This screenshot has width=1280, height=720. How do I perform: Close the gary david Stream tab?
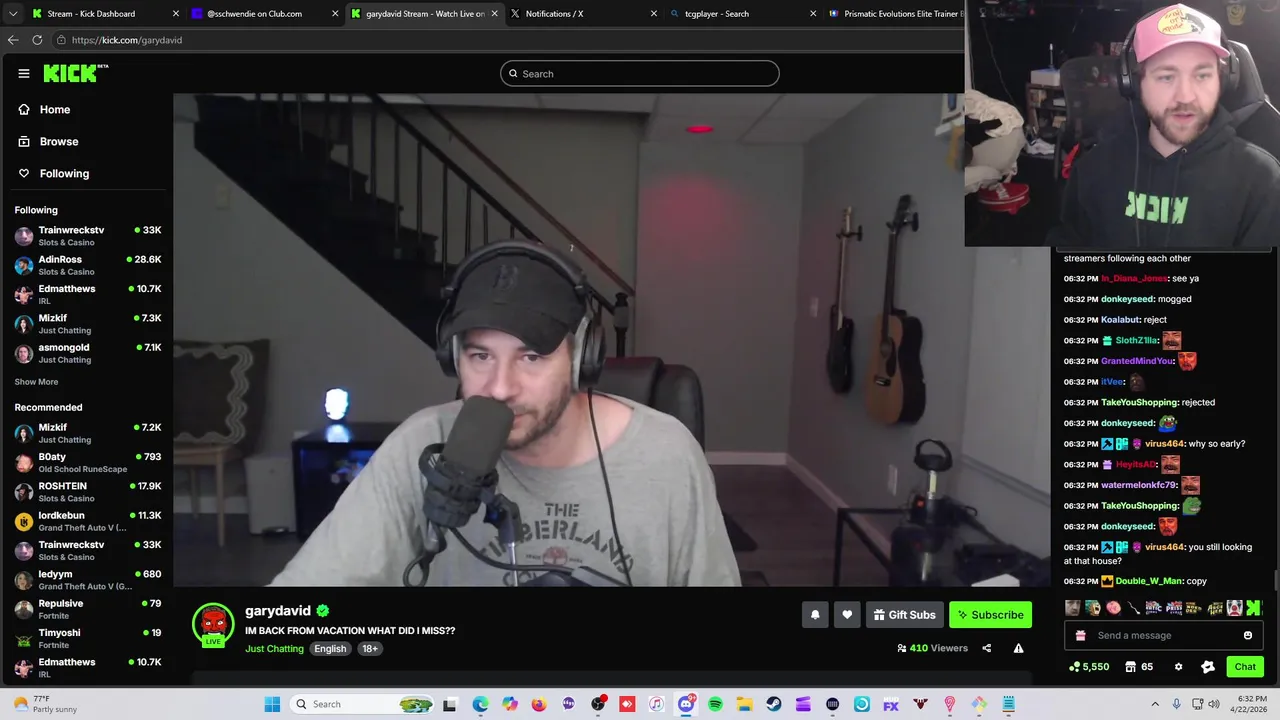click(494, 13)
